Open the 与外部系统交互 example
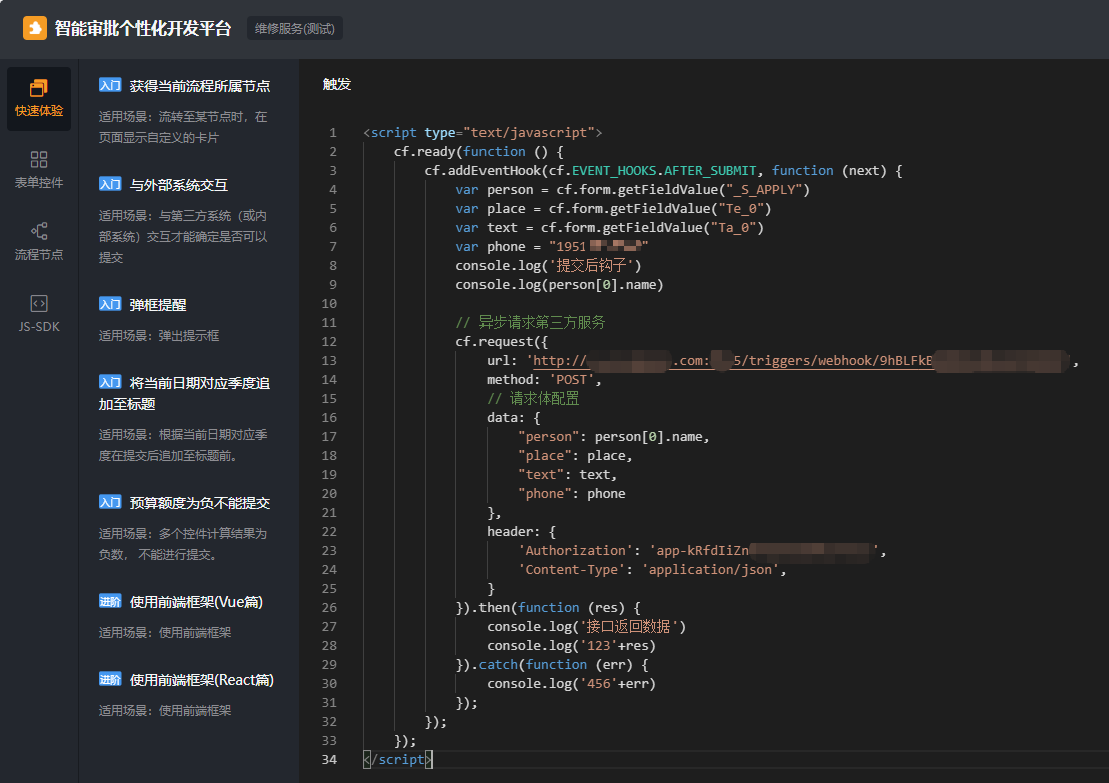The image size is (1109, 783). pyautogui.click(x=178, y=185)
